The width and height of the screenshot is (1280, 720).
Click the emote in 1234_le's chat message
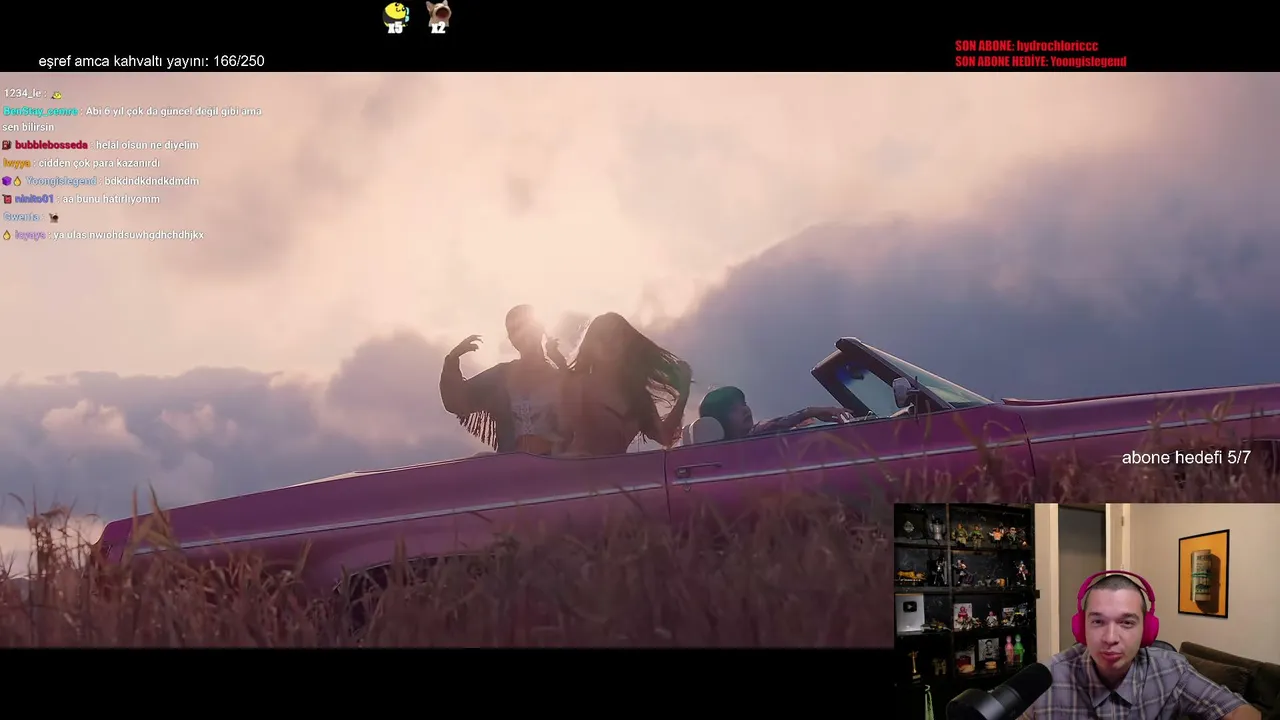pos(57,94)
